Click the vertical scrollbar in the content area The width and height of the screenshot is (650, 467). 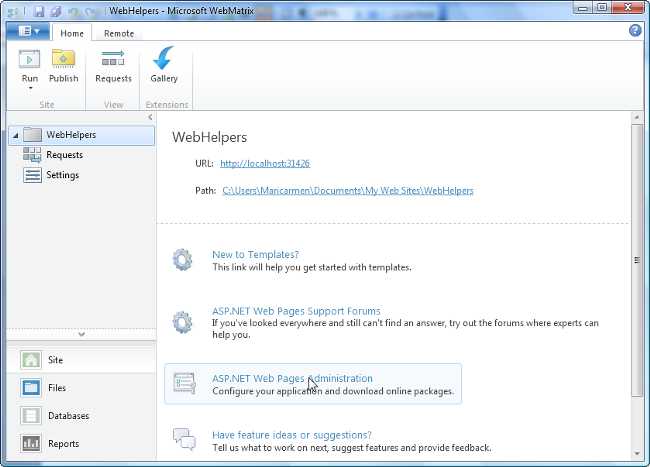click(x=637, y=259)
